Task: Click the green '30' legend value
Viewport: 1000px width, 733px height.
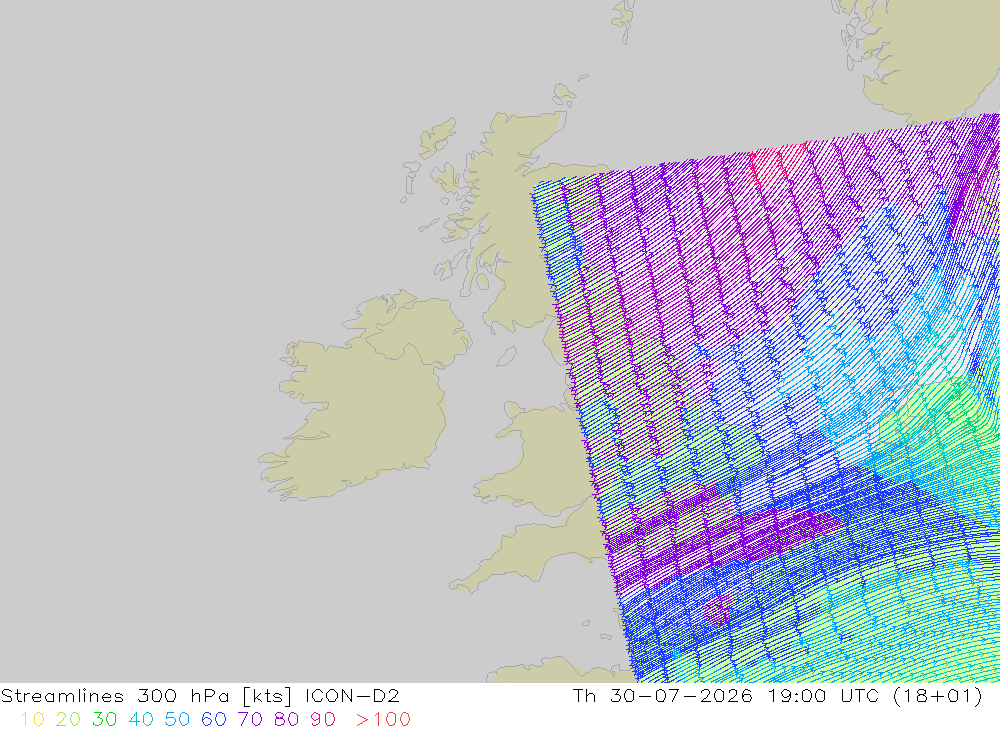Action: point(105,719)
